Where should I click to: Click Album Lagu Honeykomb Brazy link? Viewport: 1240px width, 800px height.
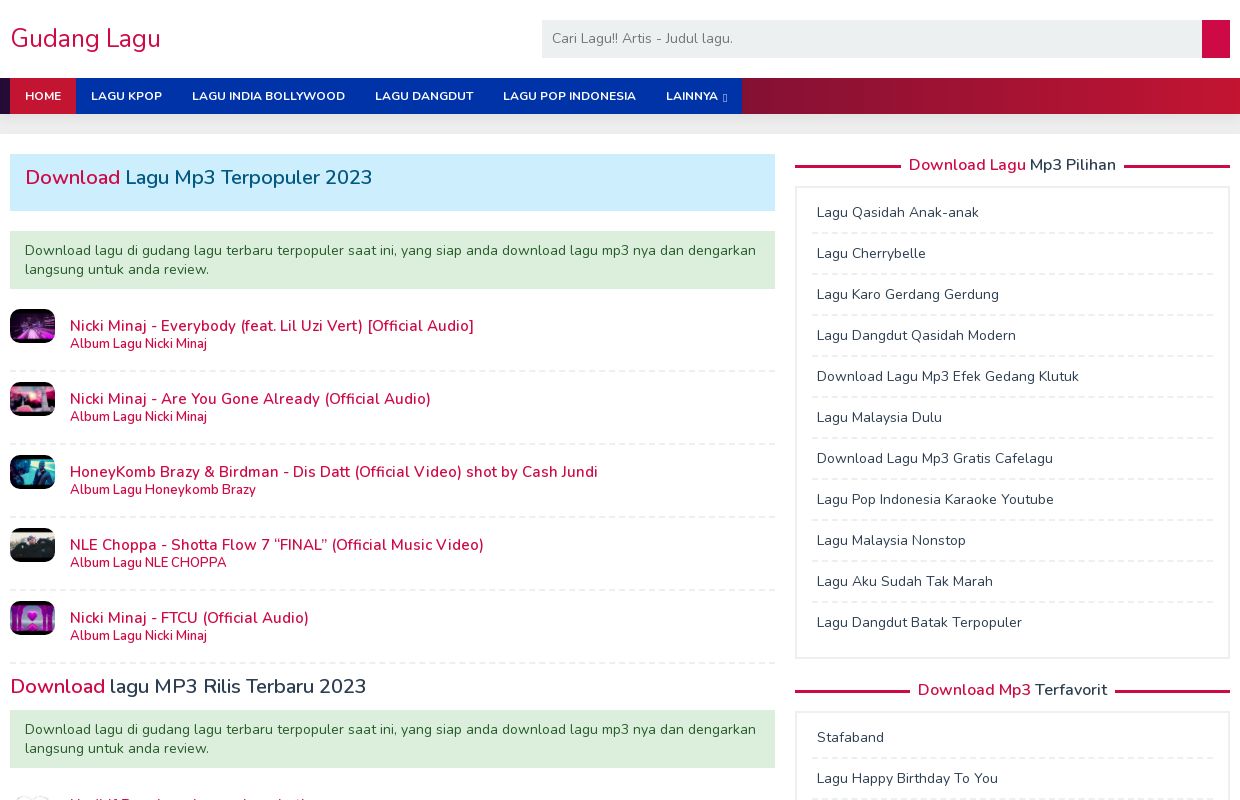(162, 490)
